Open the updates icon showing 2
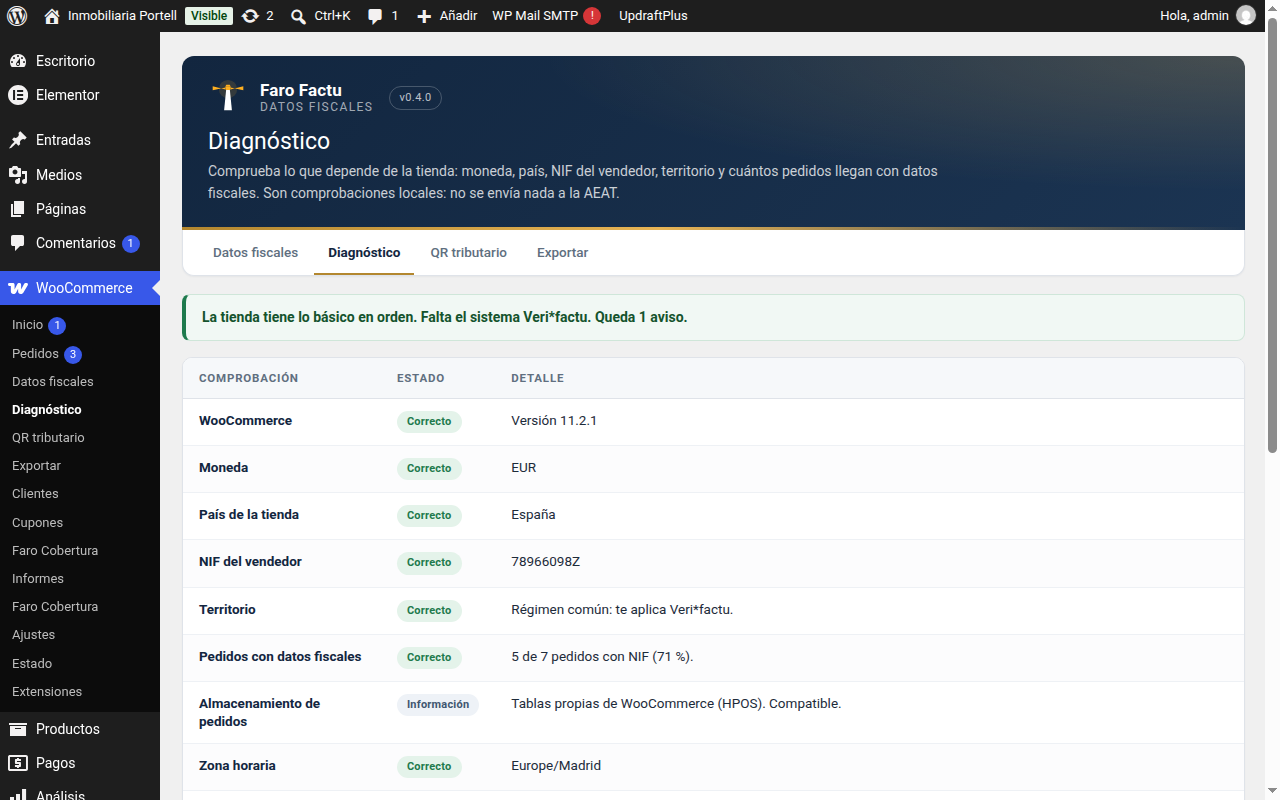The image size is (1280, 800). (250, 16)
